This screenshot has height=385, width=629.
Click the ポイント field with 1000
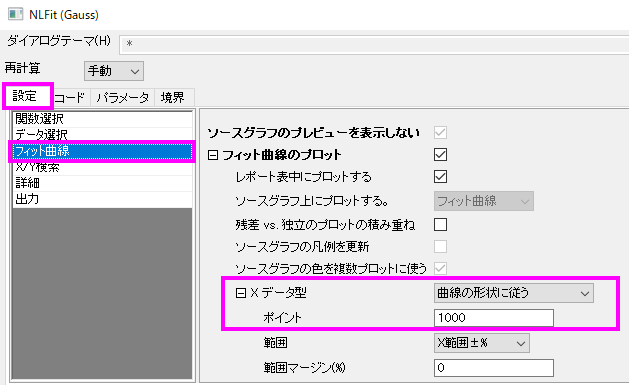pyautogui.click(x=494, y=318)
